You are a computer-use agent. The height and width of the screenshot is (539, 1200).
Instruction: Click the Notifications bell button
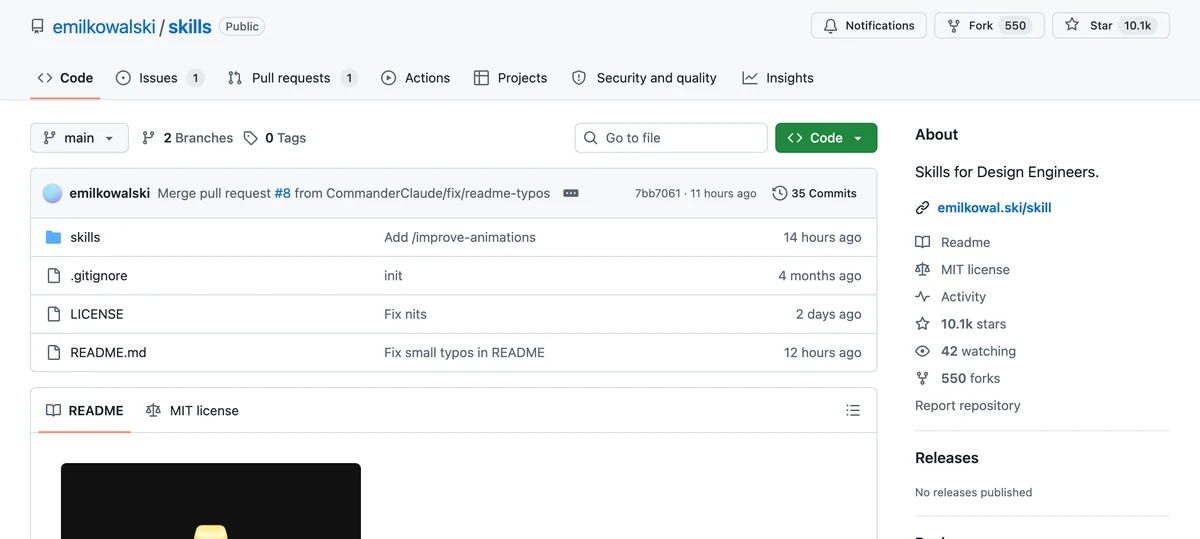click(x=869, y=26)
